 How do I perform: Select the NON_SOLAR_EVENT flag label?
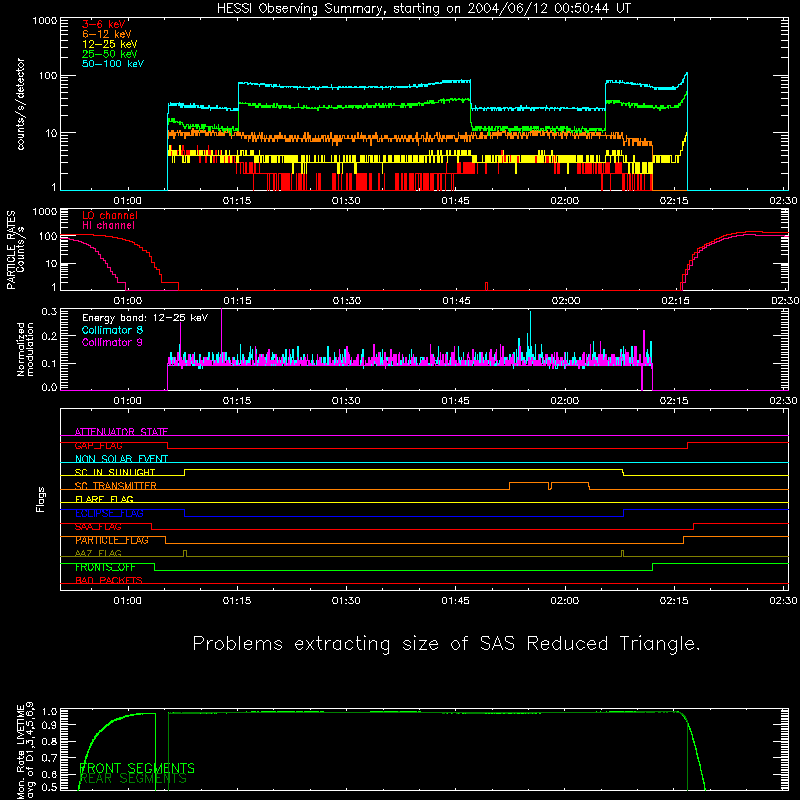tap(121, 459)
